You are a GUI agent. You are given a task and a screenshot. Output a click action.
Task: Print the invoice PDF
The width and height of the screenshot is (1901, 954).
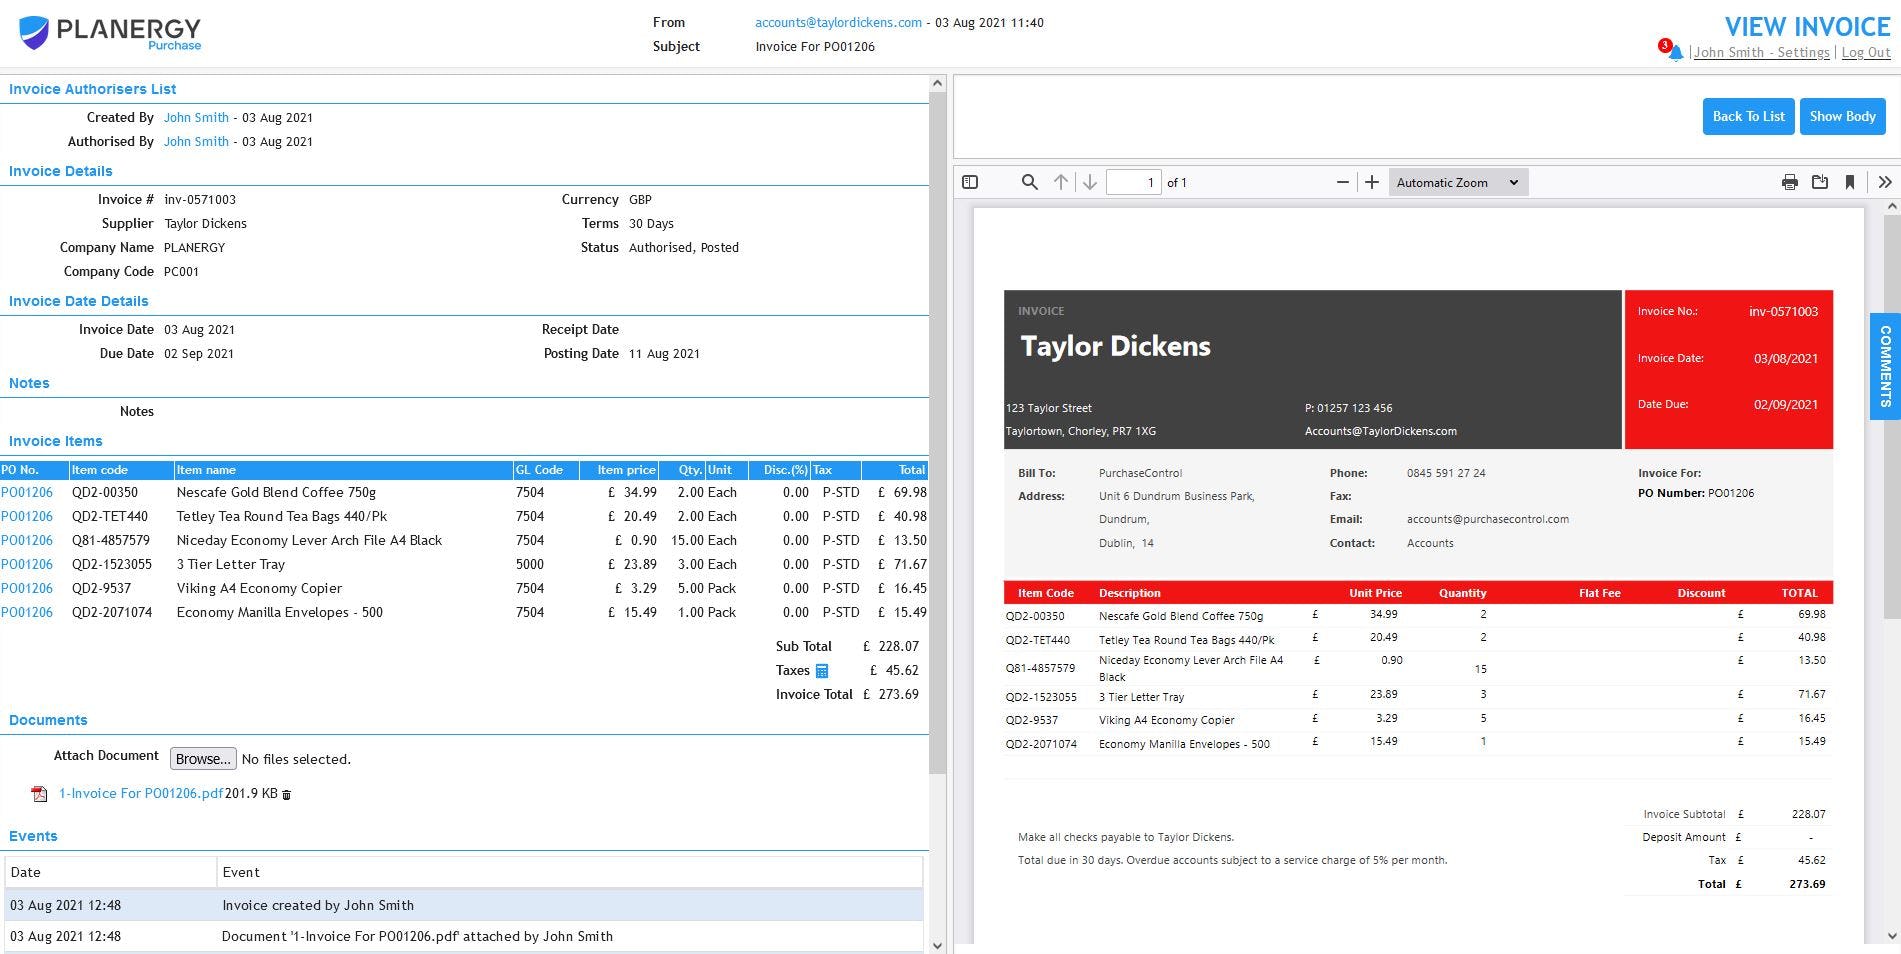pos(1790,182)
